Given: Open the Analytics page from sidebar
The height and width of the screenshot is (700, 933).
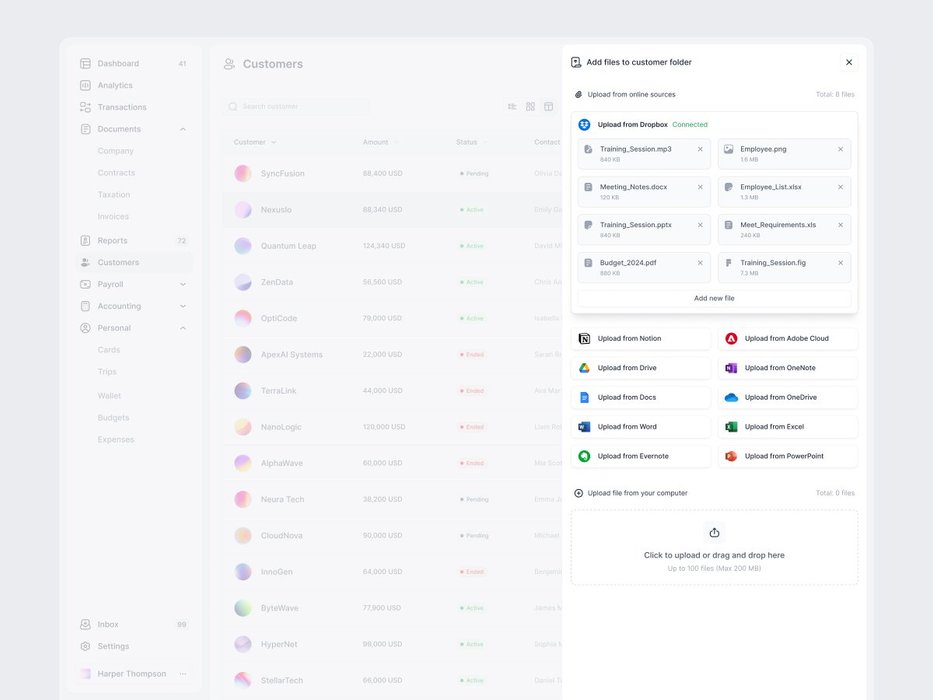Looking at the screenshot, I should click(115, 86).
